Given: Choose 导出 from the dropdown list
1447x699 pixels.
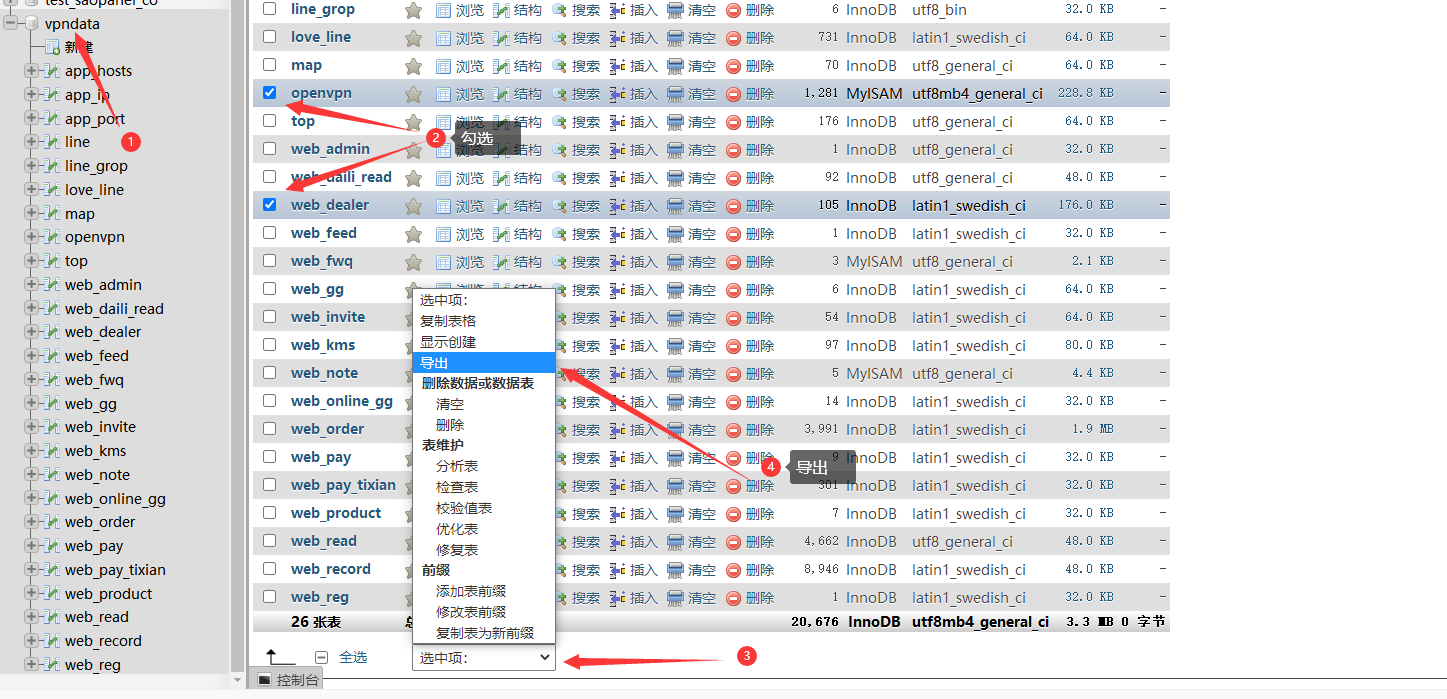Looking at the screenshot, I should [434, 363].
